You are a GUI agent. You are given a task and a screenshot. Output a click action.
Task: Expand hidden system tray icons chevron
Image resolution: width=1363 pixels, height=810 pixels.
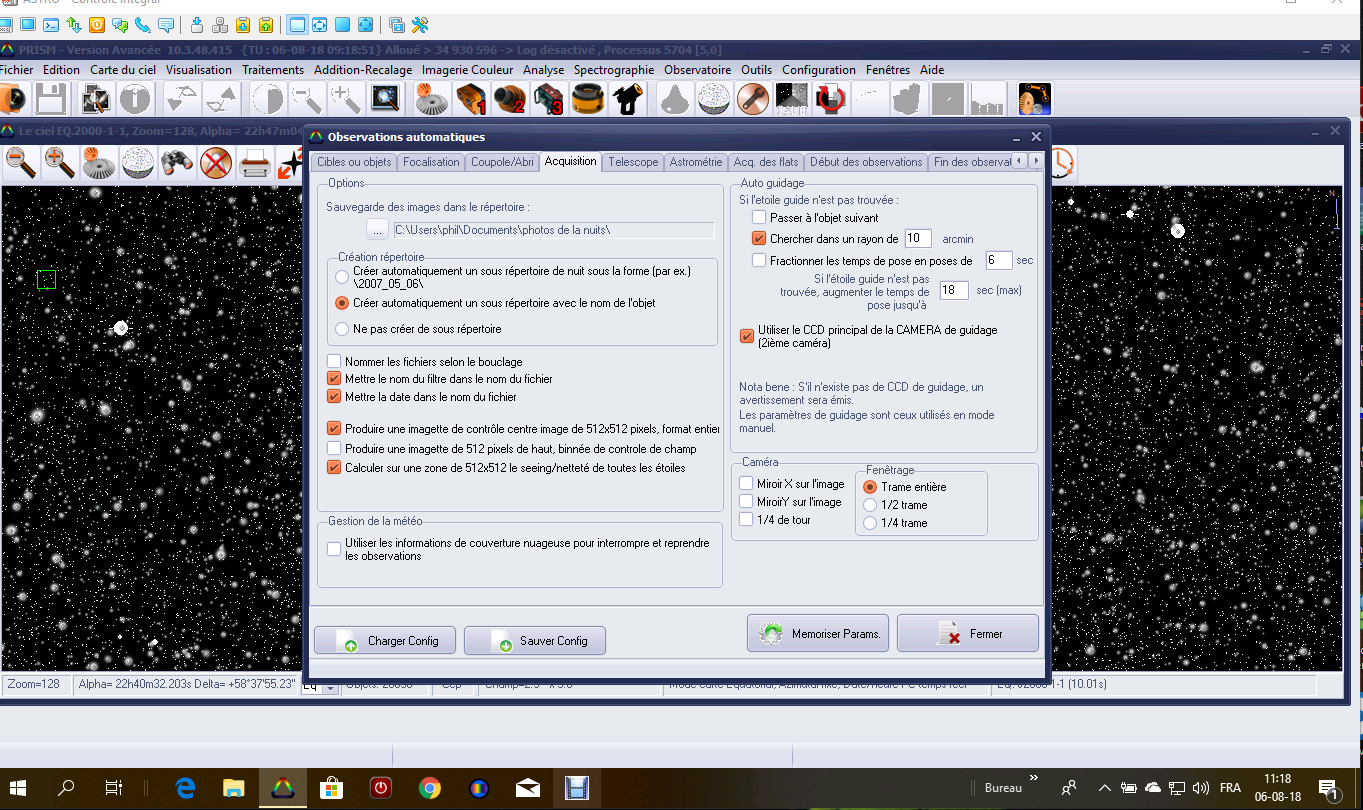coord(1104,788)
